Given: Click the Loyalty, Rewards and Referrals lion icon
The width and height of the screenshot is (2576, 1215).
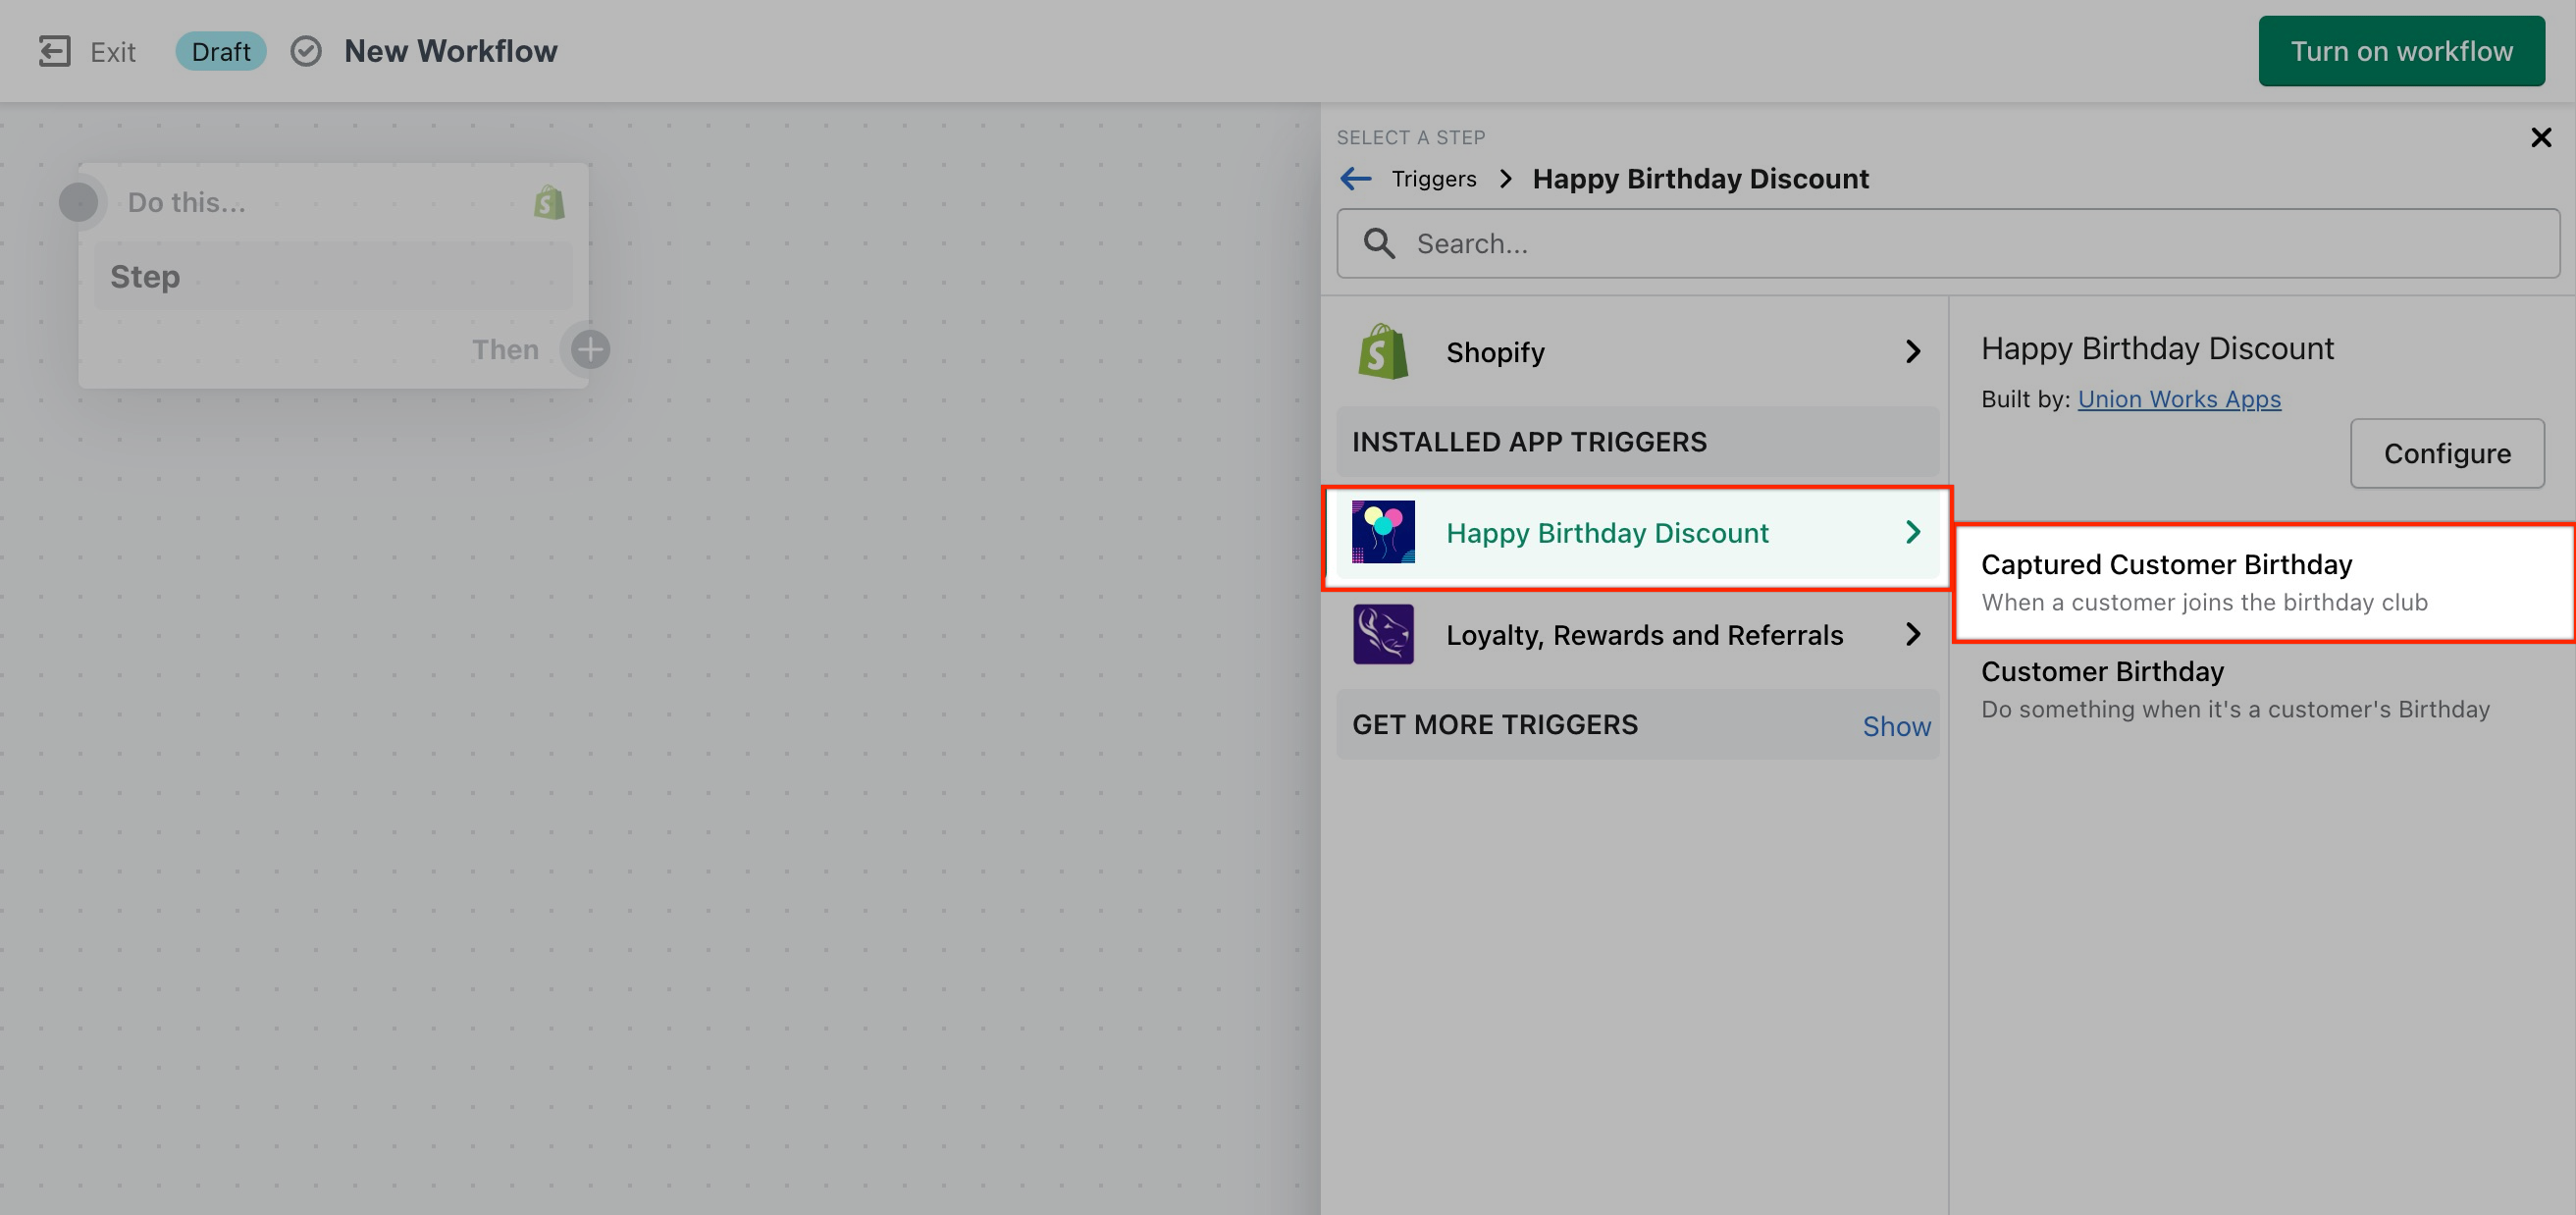Looking at the screenshot, I should coord(1383,634).
